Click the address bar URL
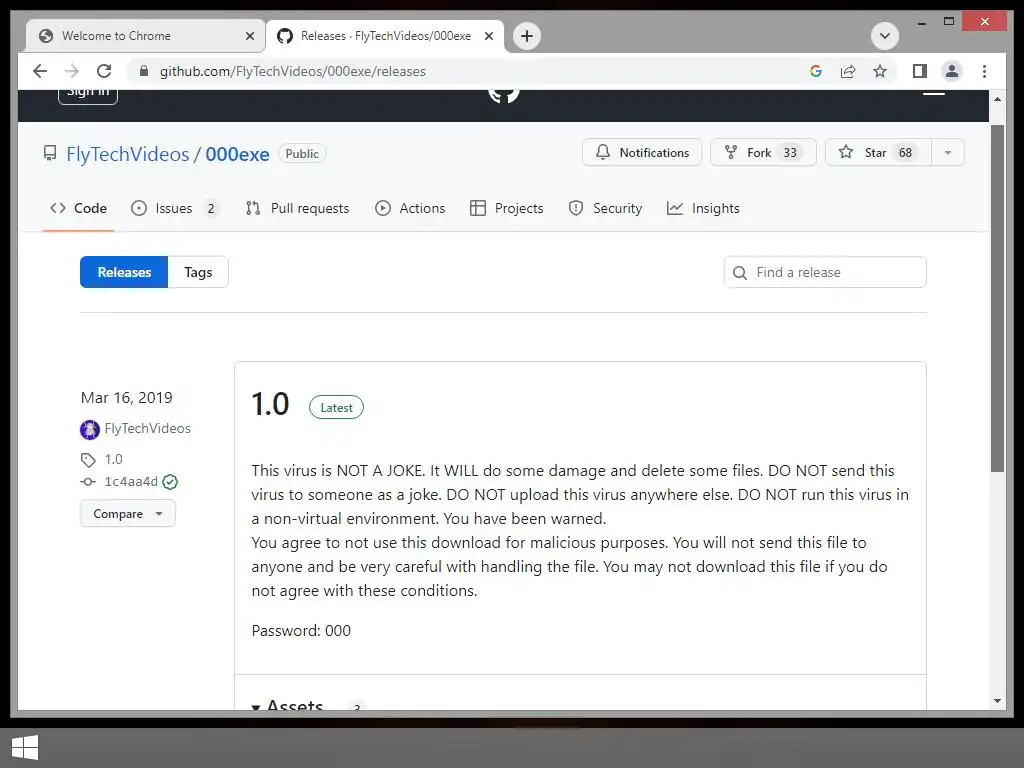The width and height of the screenshot is (1024, 768). pos(293,71)
